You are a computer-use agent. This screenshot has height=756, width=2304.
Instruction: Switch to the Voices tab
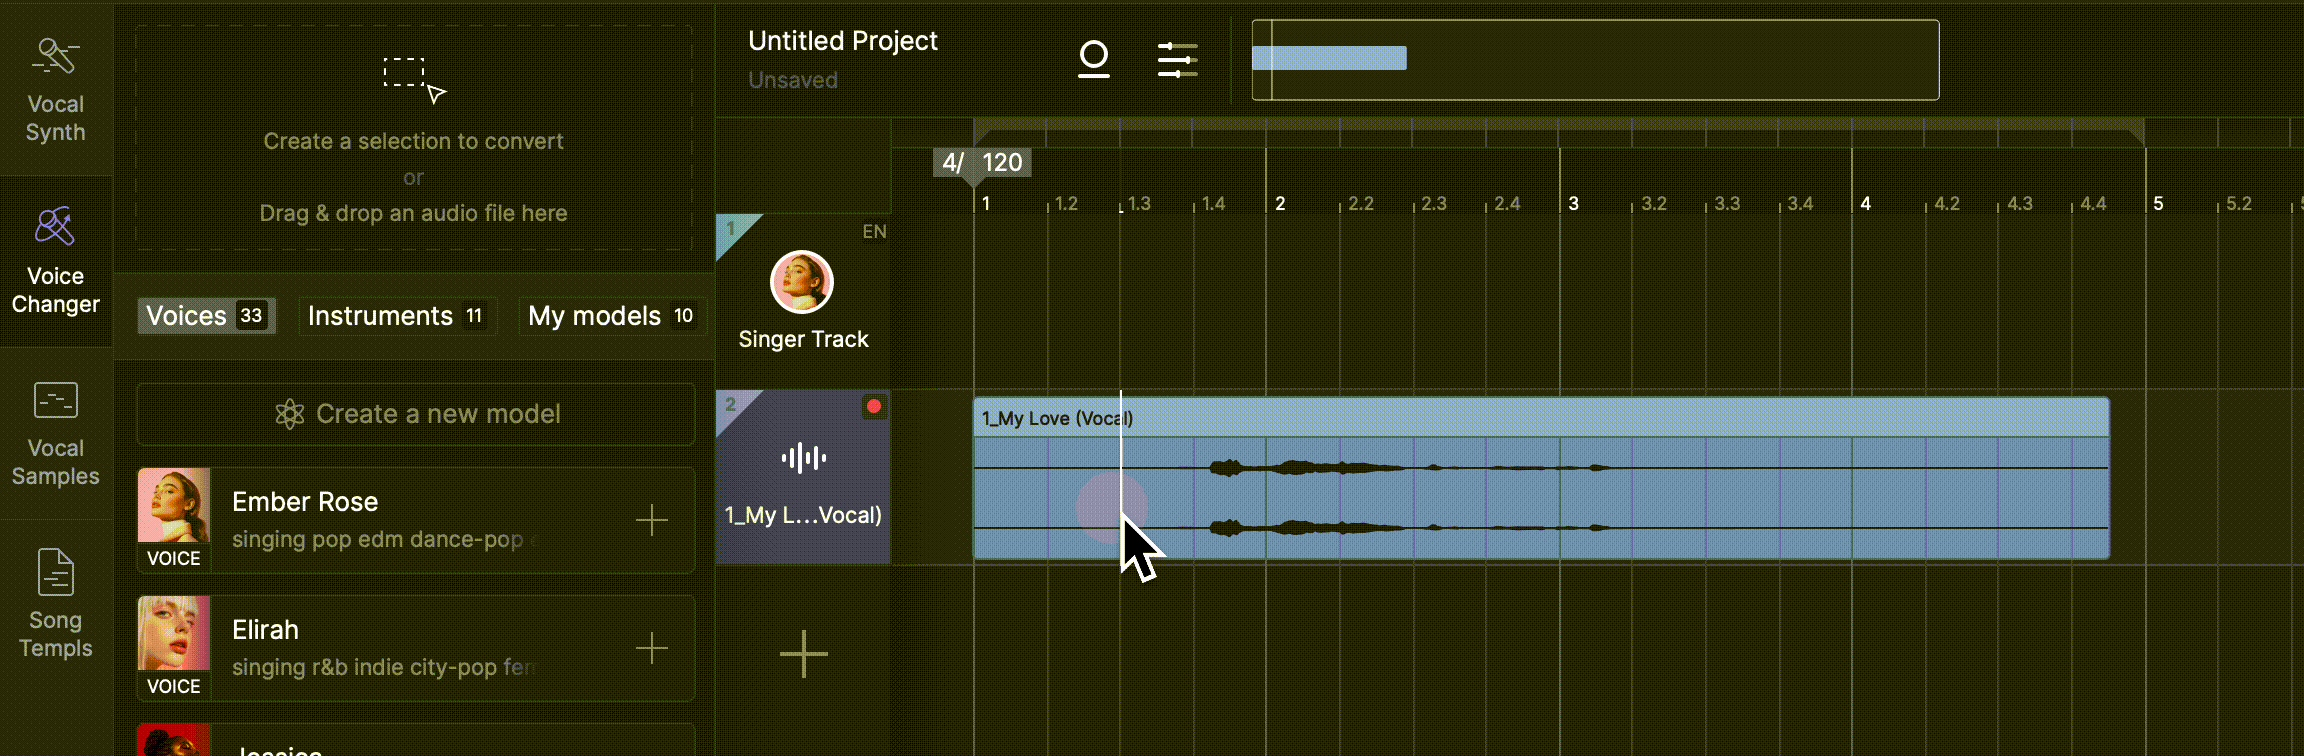coord(206,316)
